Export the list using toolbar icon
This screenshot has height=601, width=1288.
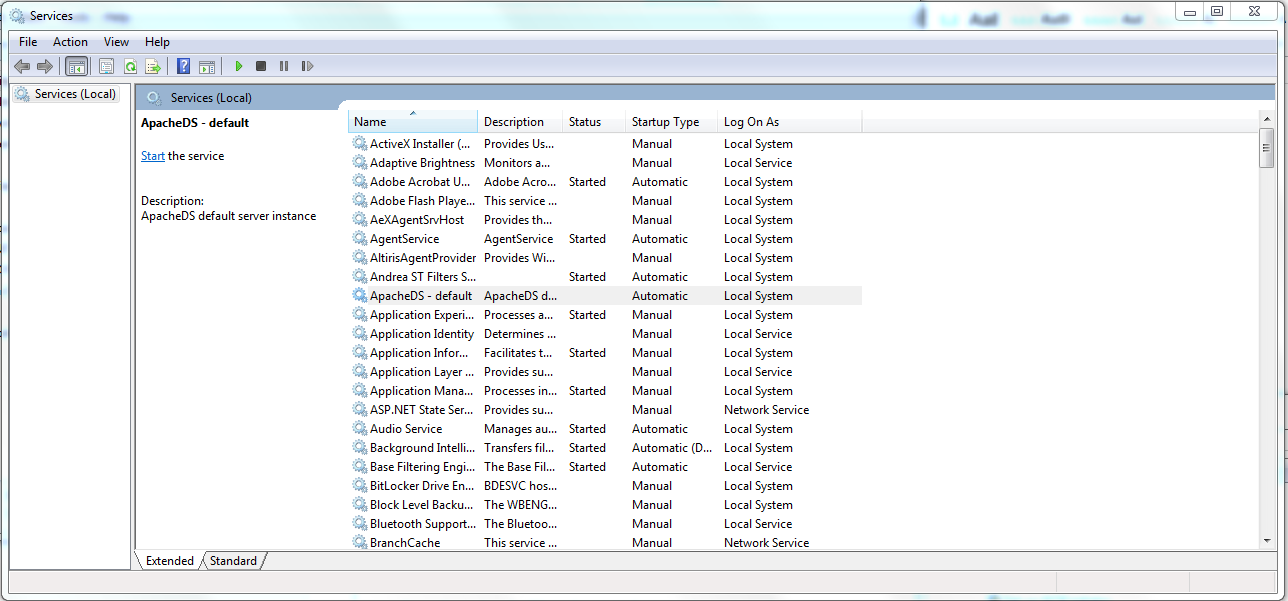click(153, 66)
